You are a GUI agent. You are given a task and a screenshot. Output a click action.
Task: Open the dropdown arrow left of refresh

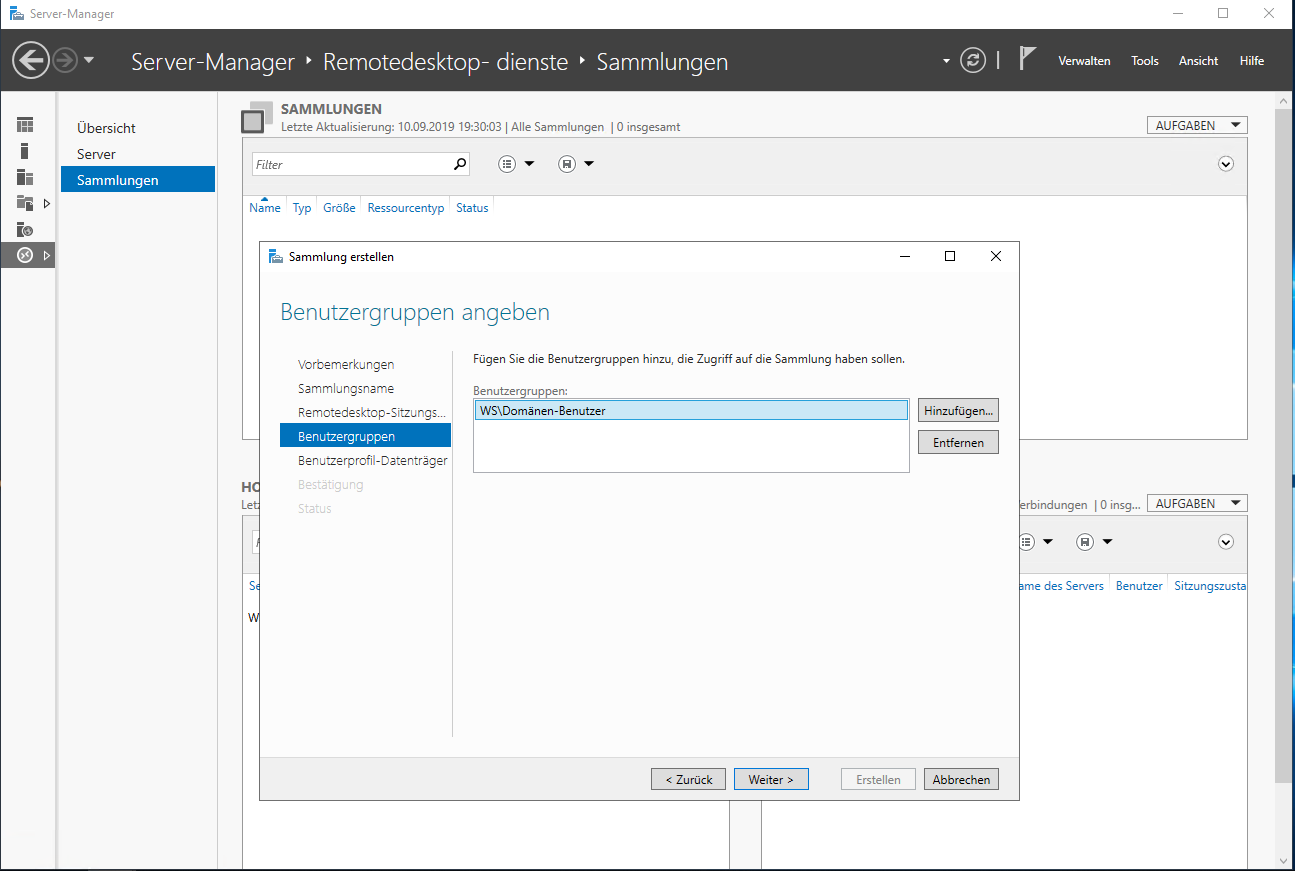click(946, 61)
